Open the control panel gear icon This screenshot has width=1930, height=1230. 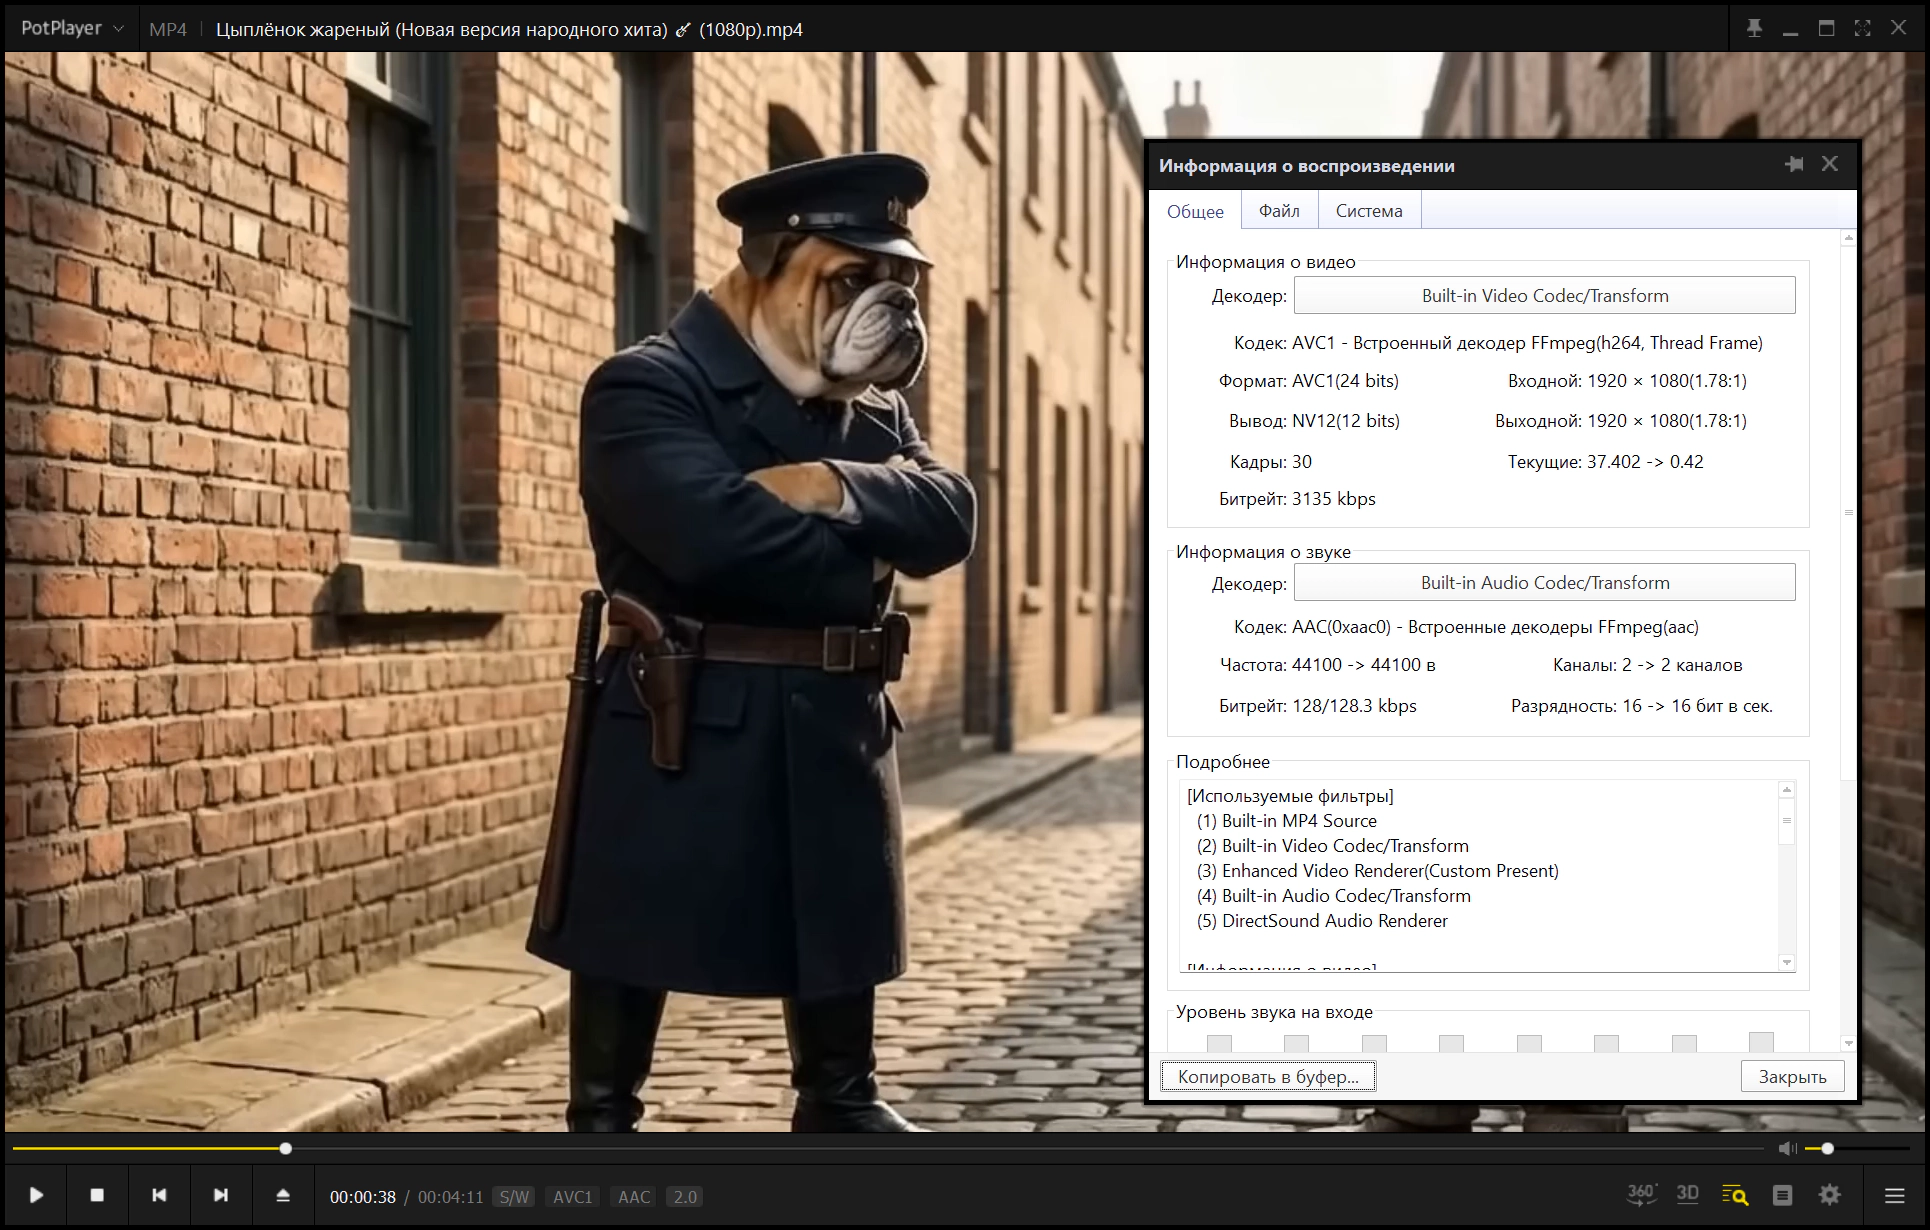tap(1830, 1195)
